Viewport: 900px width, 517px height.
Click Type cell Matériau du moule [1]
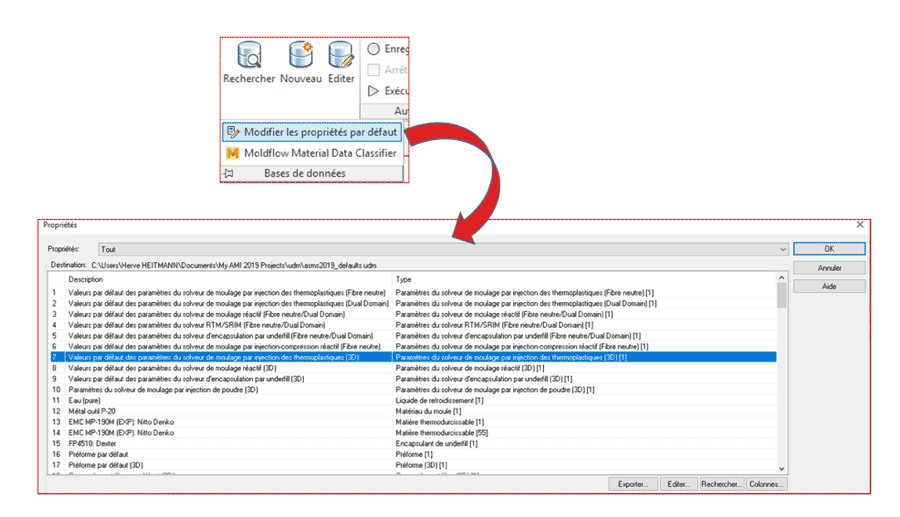coord(428,411)
